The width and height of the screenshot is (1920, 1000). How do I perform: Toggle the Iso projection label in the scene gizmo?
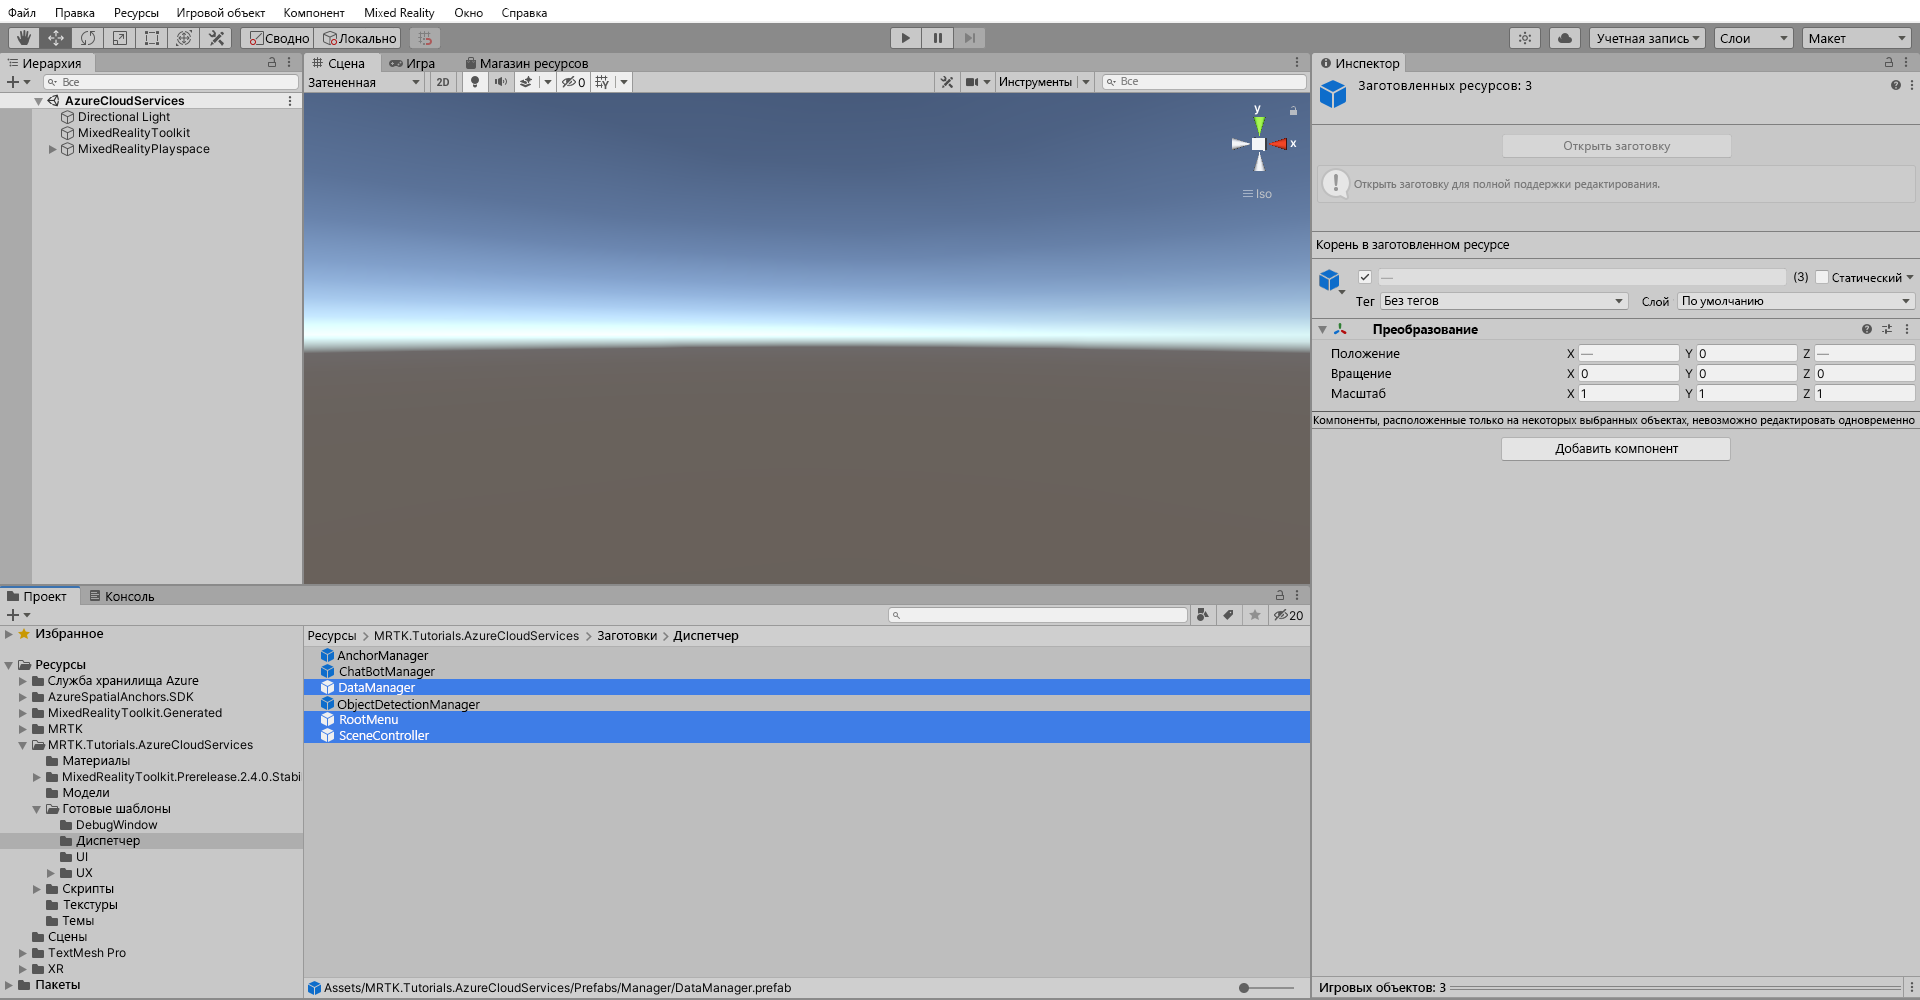tap(1258, 194)
